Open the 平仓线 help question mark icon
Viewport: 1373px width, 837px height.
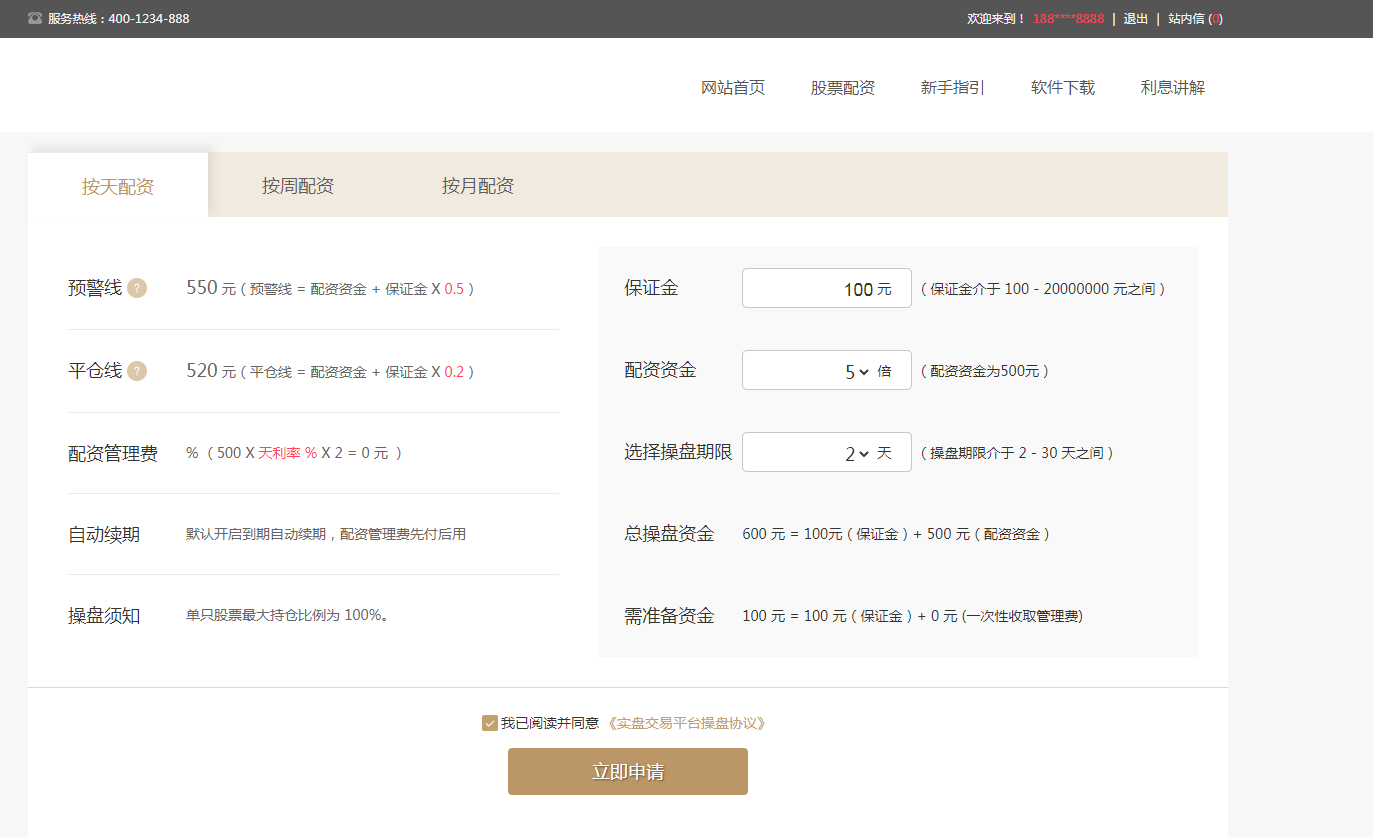pos(135,371)
